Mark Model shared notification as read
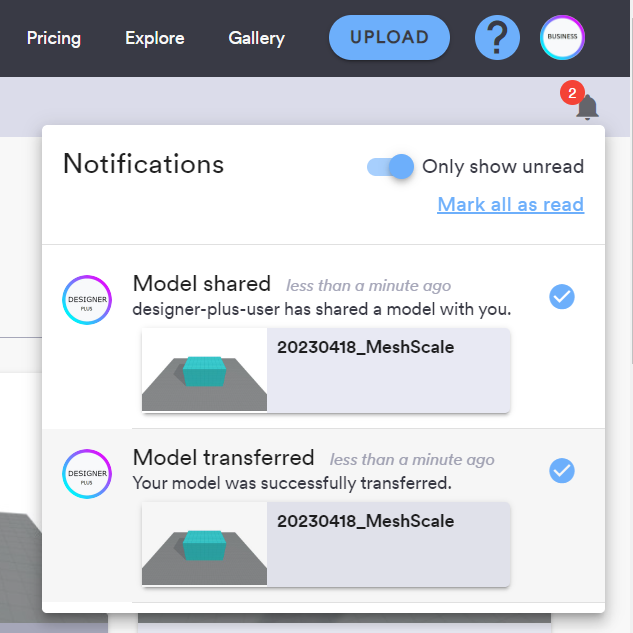Image resolution: width=633 pixels, height=633 pixels. (562, 296)
